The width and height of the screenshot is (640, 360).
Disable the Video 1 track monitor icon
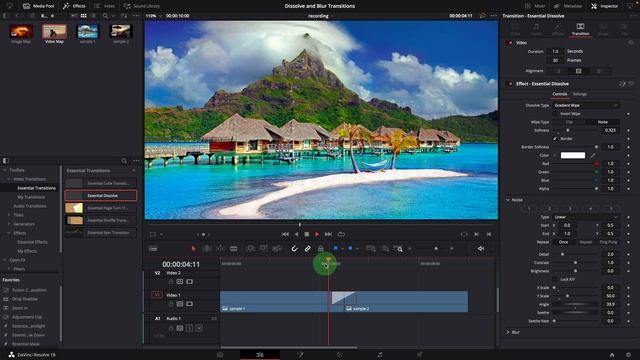pos(189,304)
